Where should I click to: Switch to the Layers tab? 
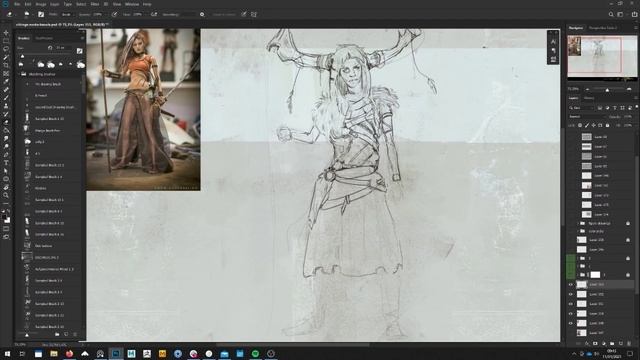(574, 98)
